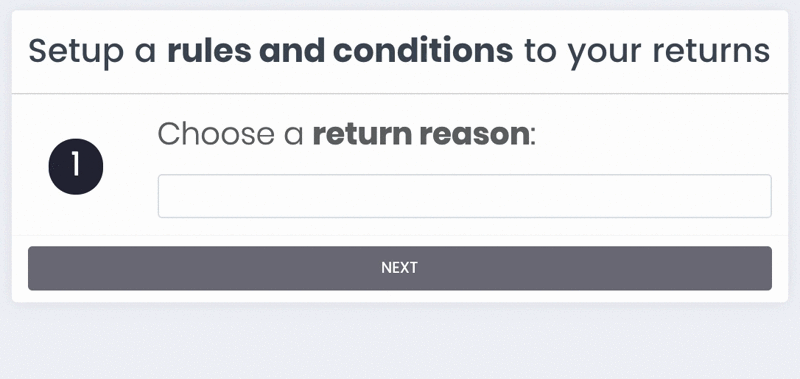Screen dimensions: 800x379
Task: Click the word 'returns' in the title
Action: [711, 51]
